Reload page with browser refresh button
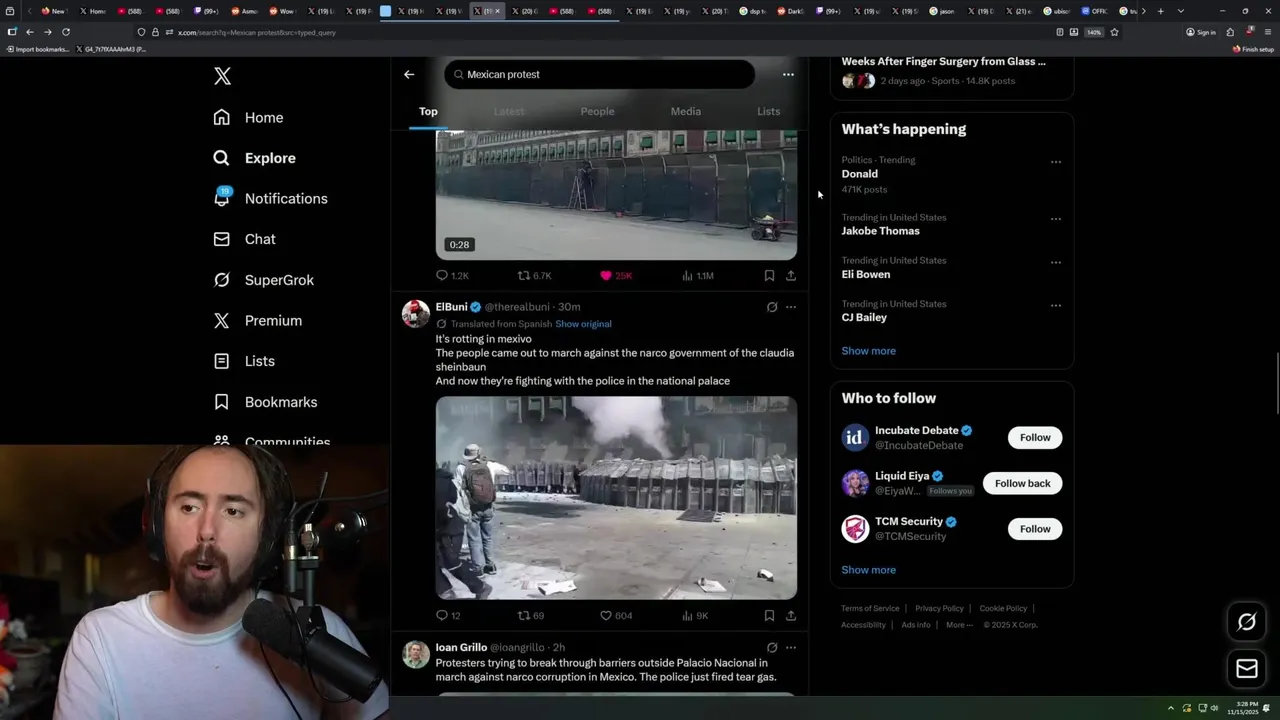Viewport: 1280px width, 720px height. coord(66,32)
